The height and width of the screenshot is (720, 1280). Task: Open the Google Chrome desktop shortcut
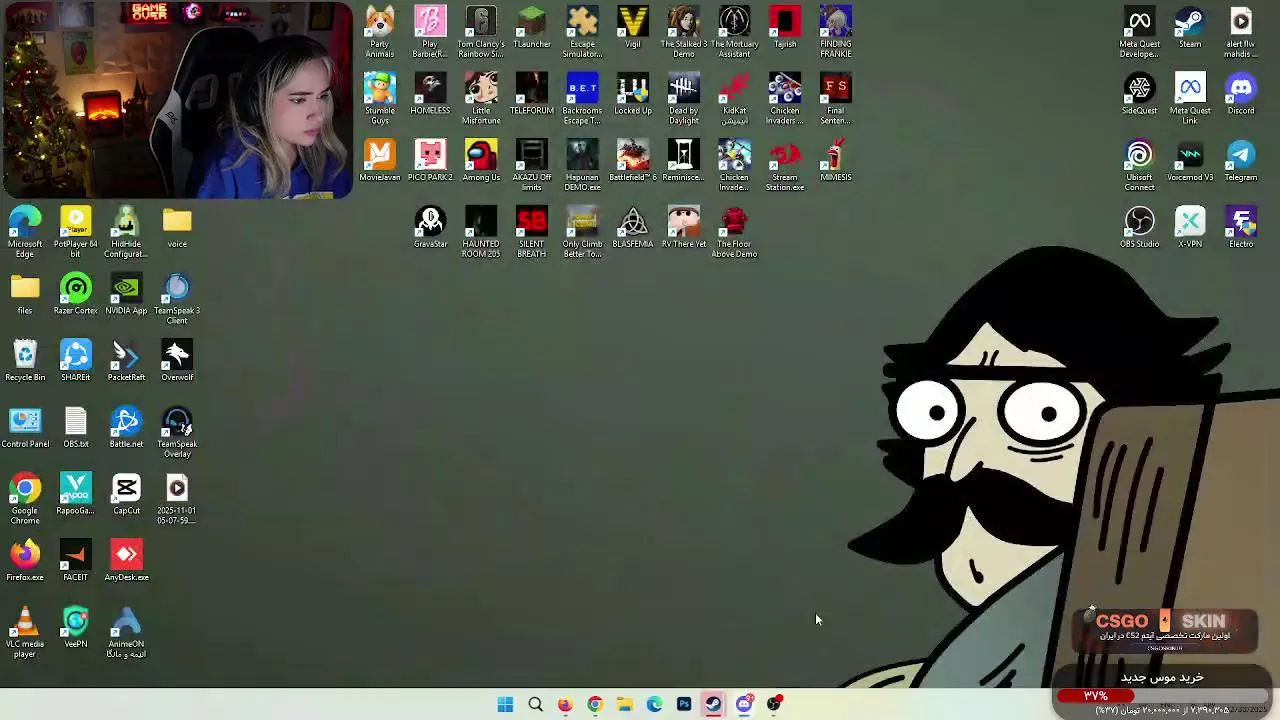tap(25, 499)
